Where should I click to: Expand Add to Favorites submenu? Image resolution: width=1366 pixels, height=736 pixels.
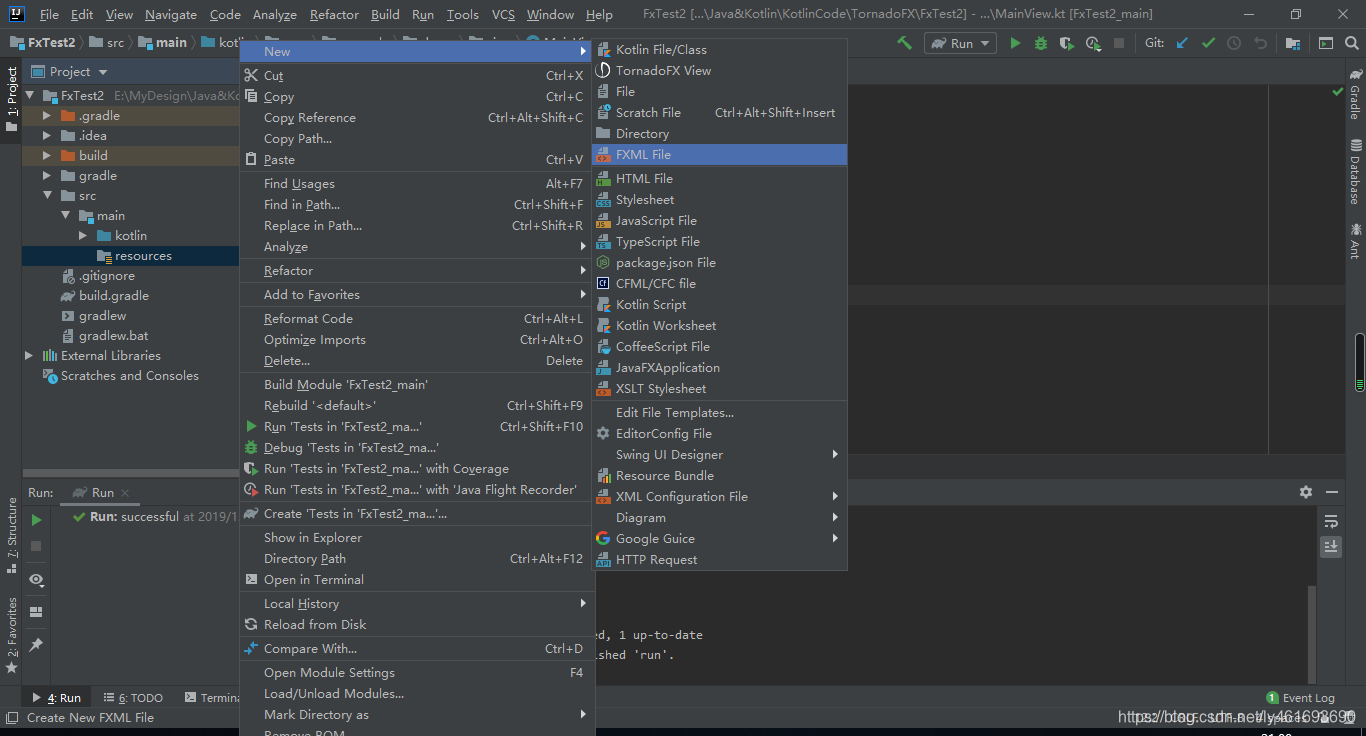(x=416, y=294)
